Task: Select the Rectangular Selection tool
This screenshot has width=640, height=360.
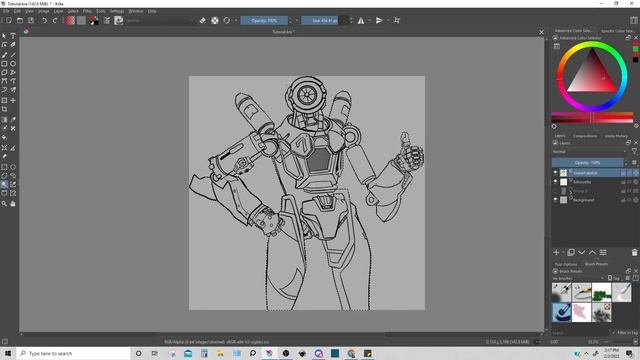Action: (4, 167)
